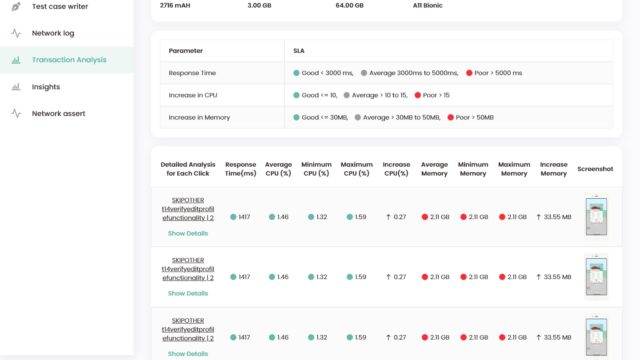Open Network log in sidebar

click(53, 33)
